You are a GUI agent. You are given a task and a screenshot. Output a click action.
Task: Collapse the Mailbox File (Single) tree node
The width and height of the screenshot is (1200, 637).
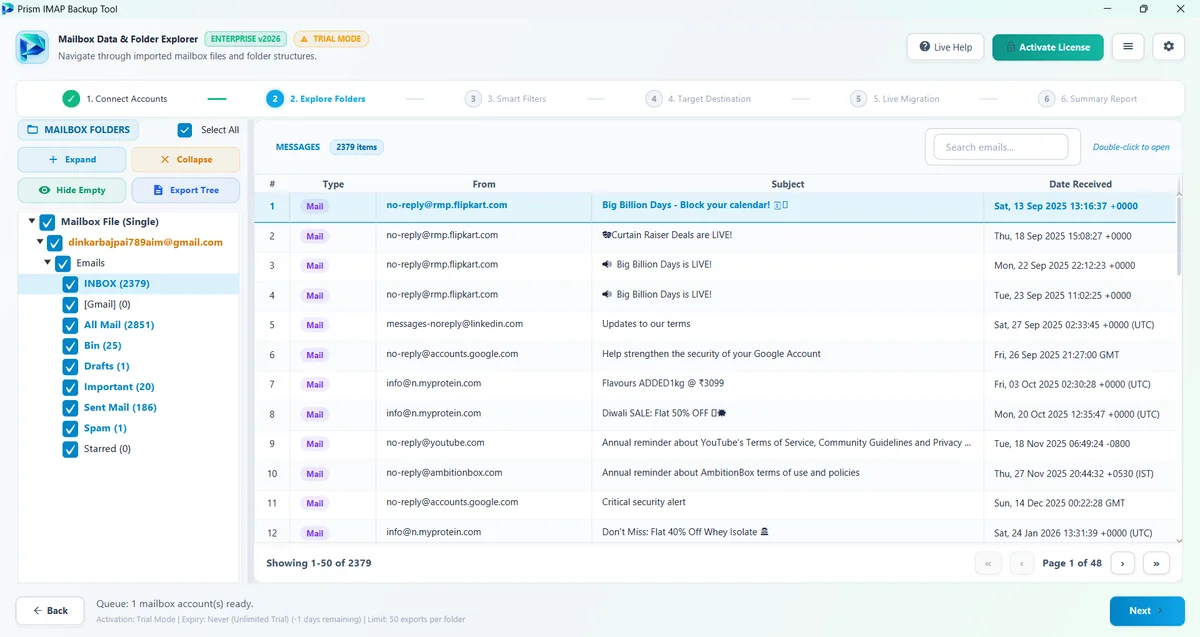pyautogui.click(x=32, y=222)
